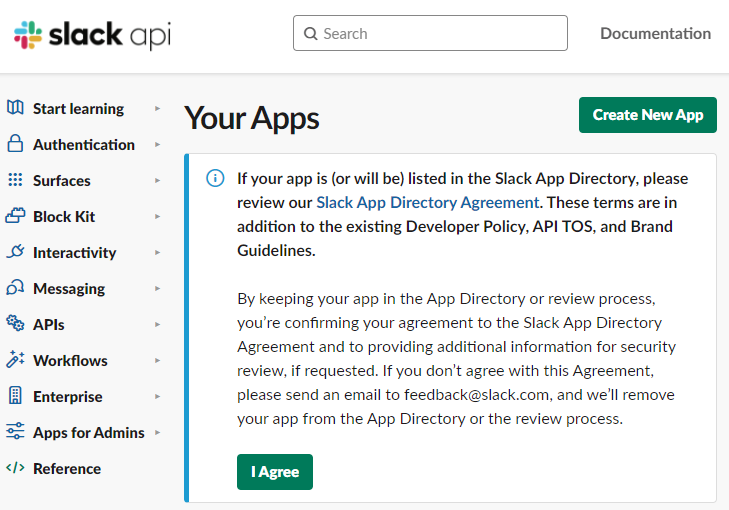Open the Block Kit menu item
729x510 pixels.
(64, 217)
